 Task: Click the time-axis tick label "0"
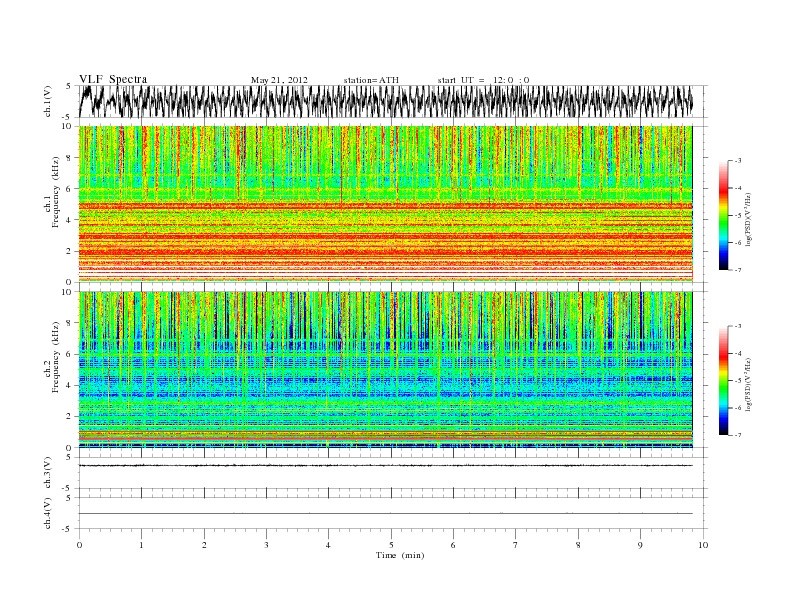pos(79,545)
